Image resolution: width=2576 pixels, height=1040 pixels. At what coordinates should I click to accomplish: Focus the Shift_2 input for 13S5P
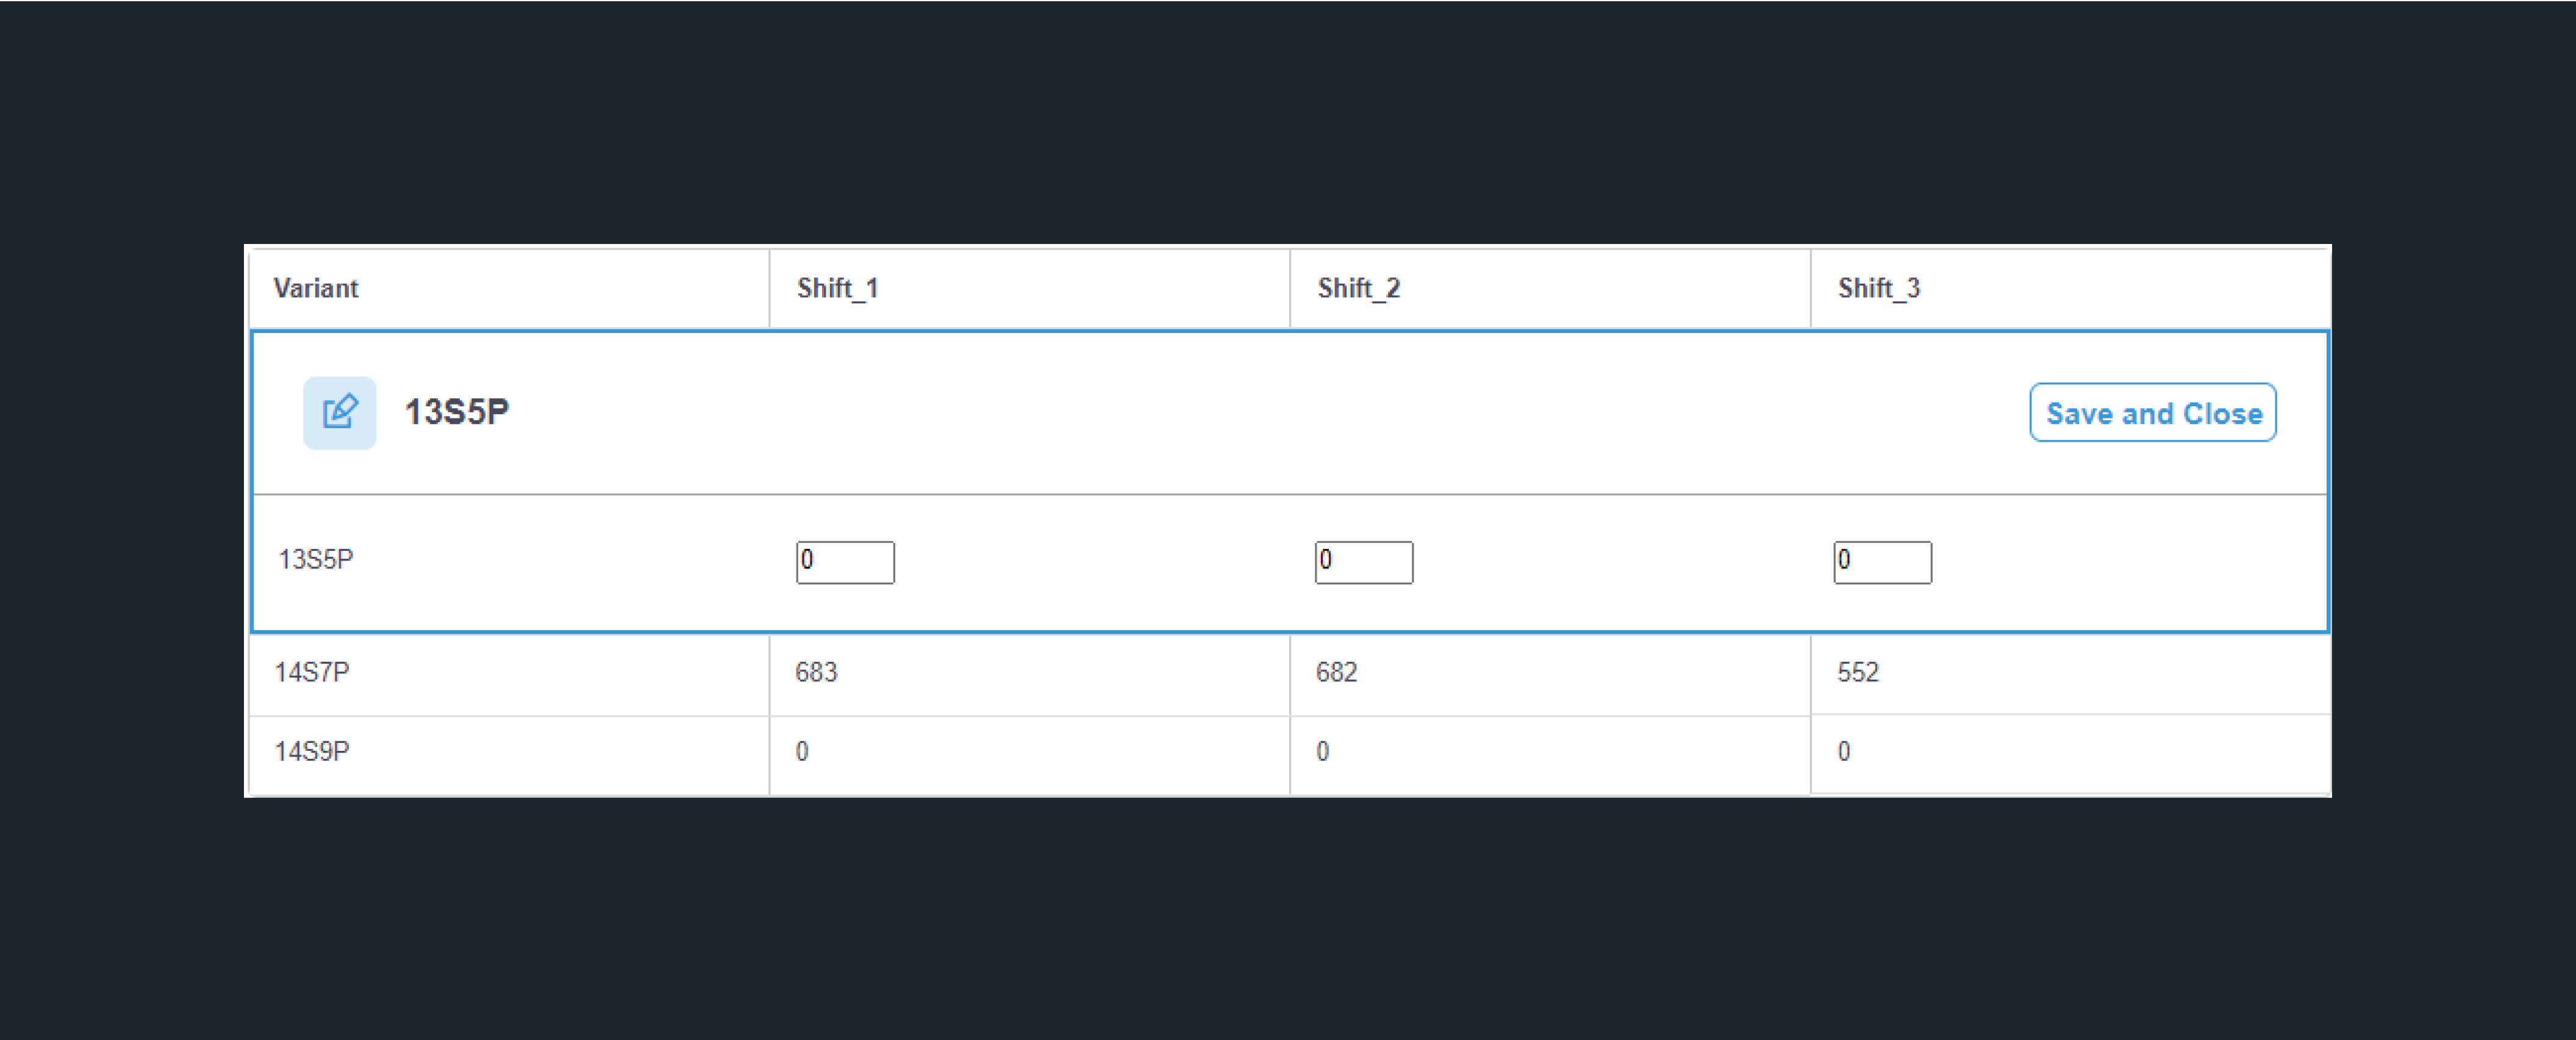click(1364, 562)
